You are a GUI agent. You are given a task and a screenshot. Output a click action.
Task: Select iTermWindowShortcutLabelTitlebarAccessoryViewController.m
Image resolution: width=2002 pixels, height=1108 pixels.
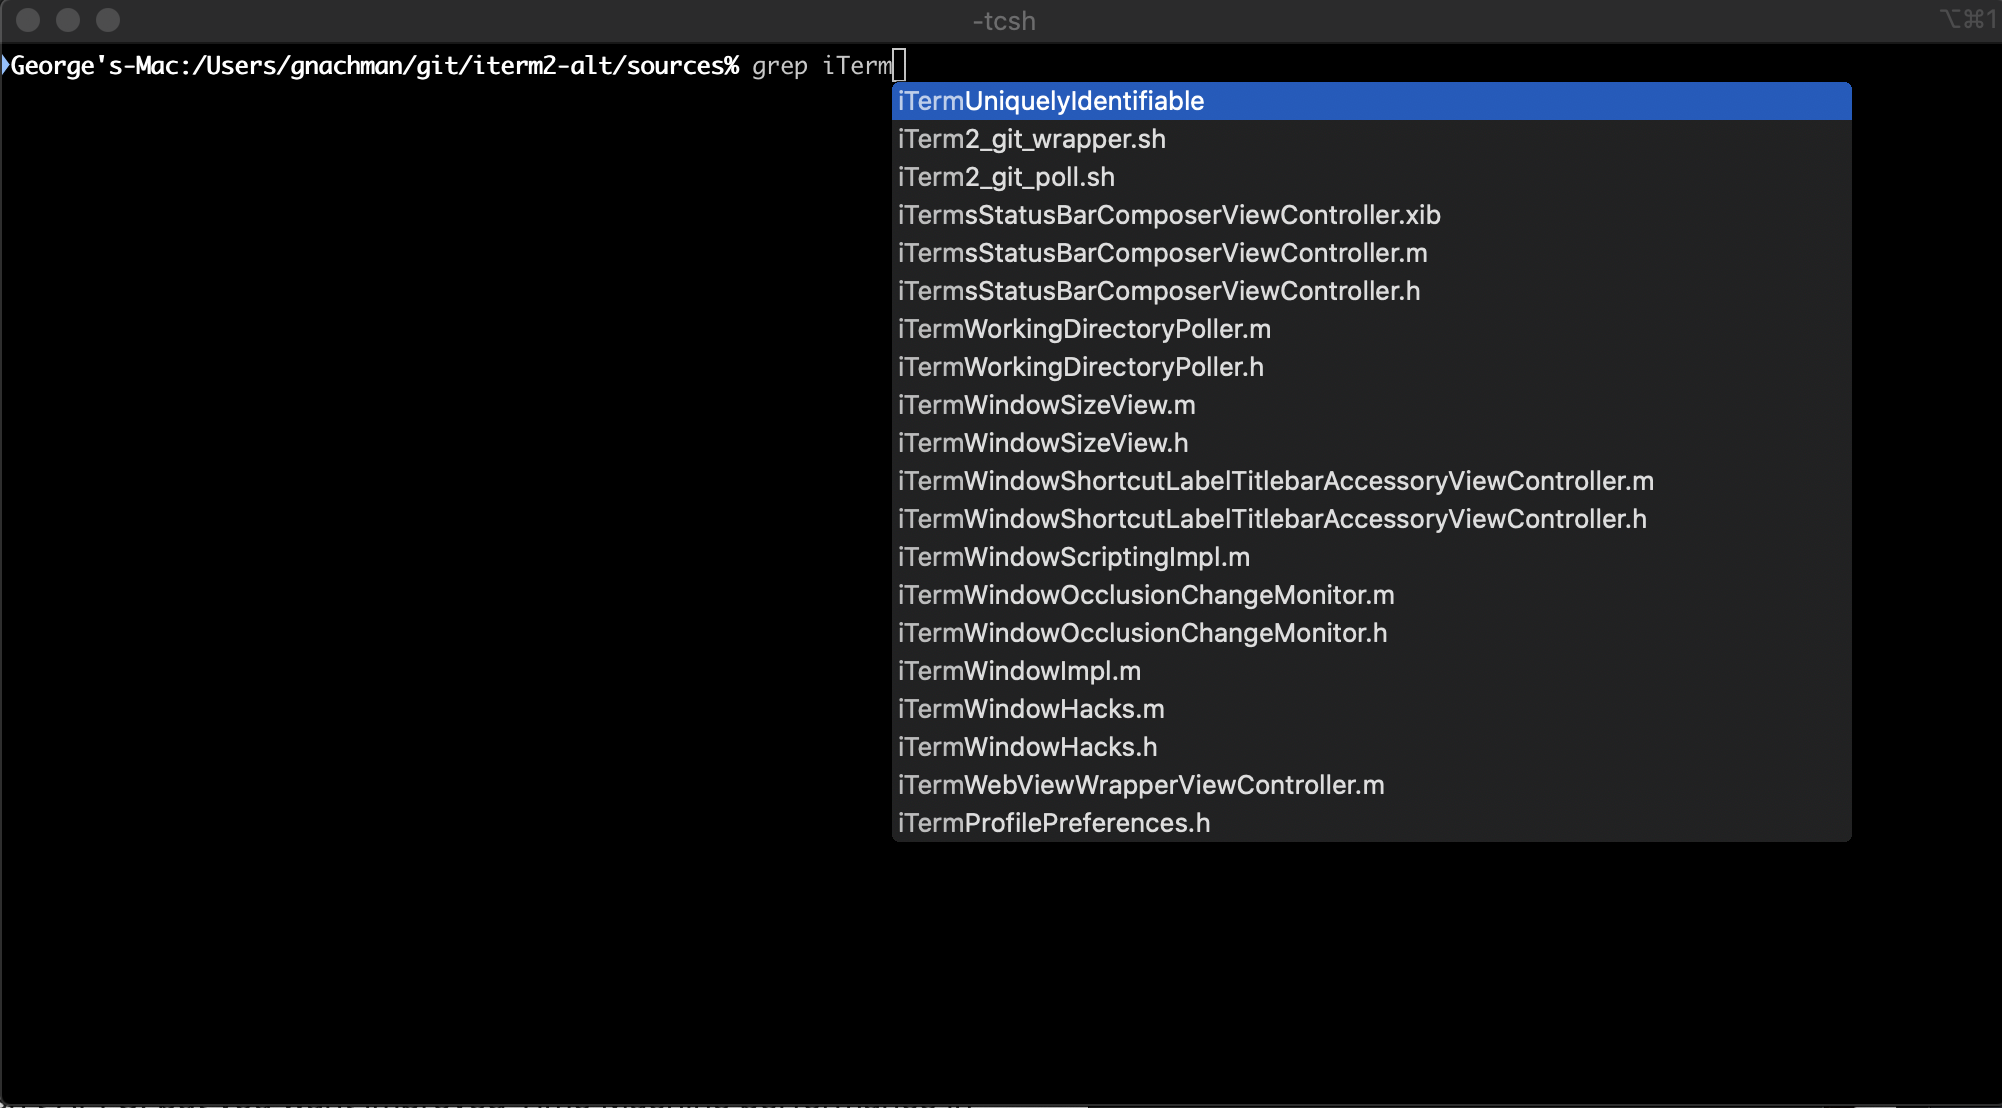click(x=1275, y=480)
